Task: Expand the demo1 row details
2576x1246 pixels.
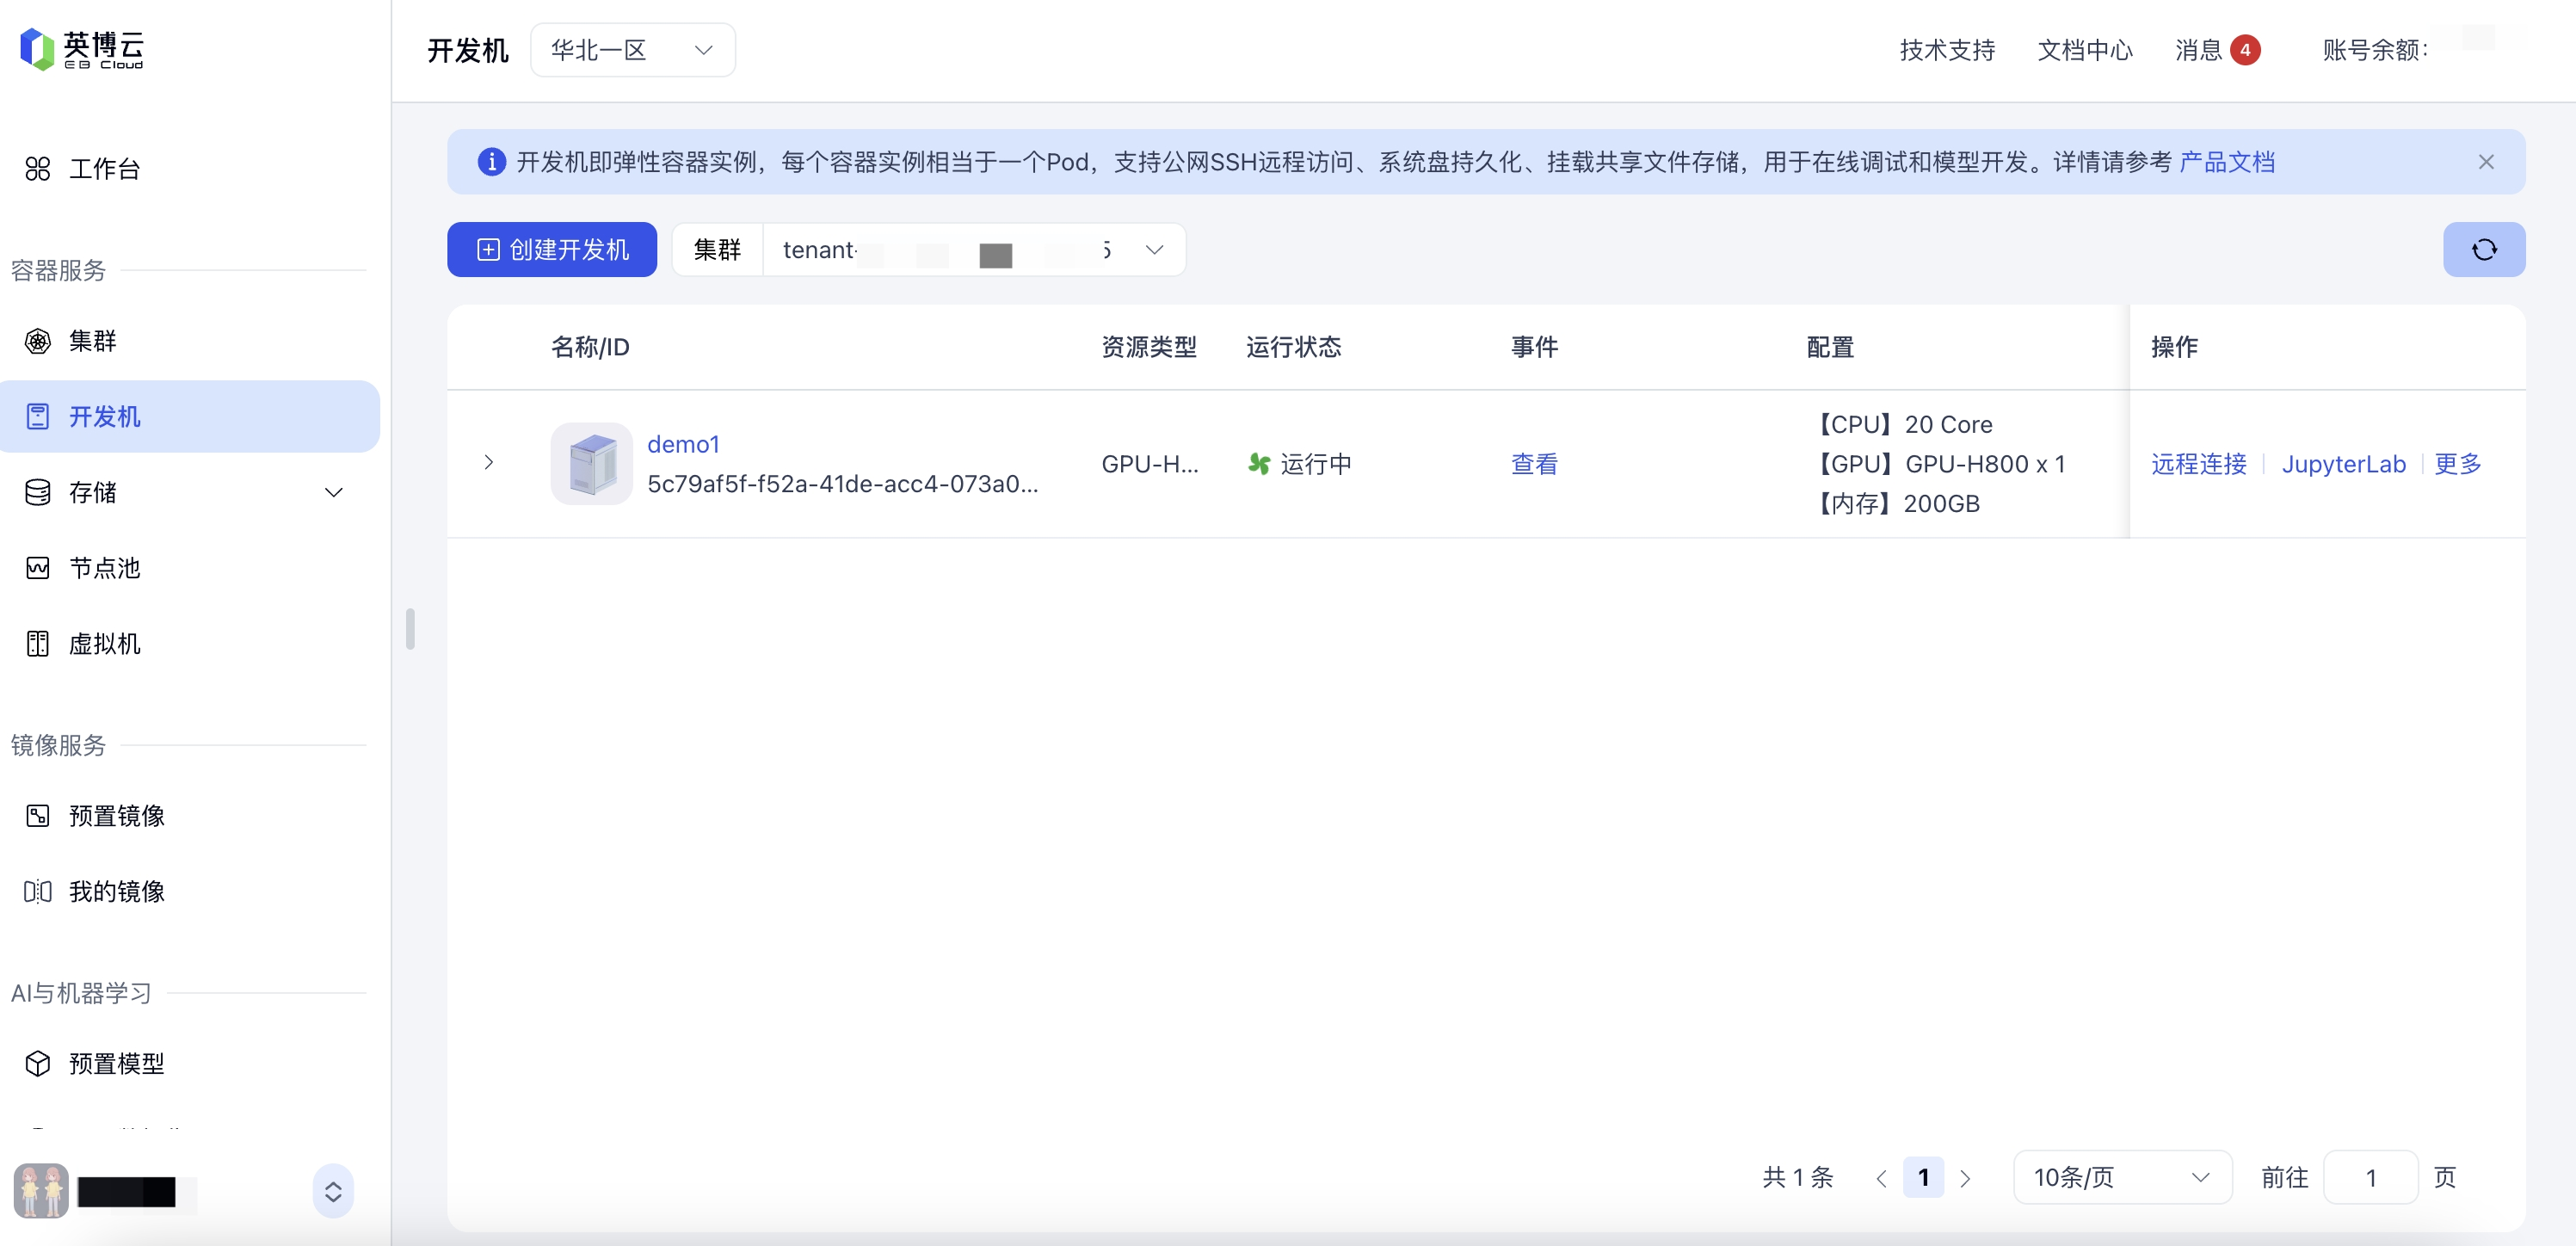Action: (488, 462)
